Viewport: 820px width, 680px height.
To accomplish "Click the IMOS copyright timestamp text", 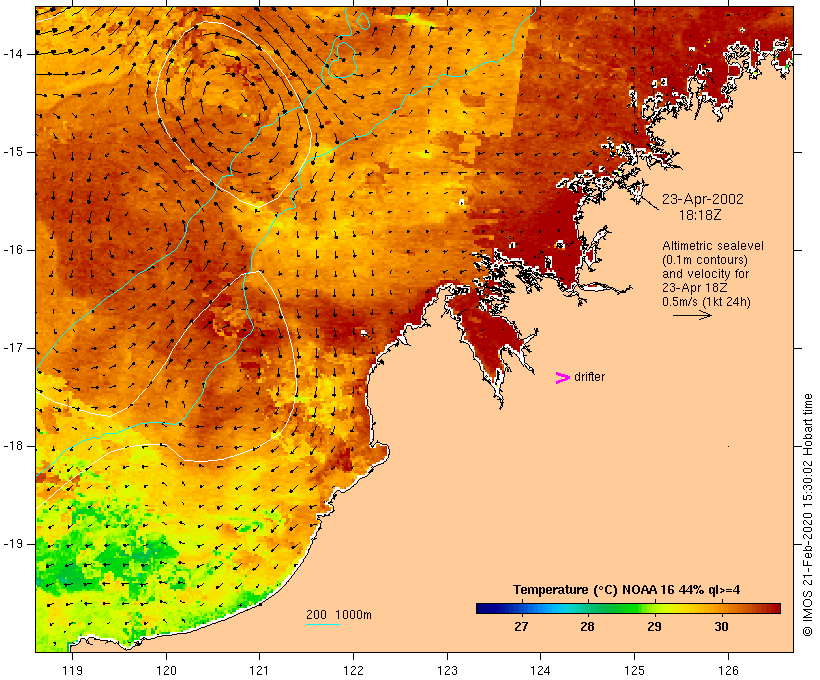I will [808, 515].
